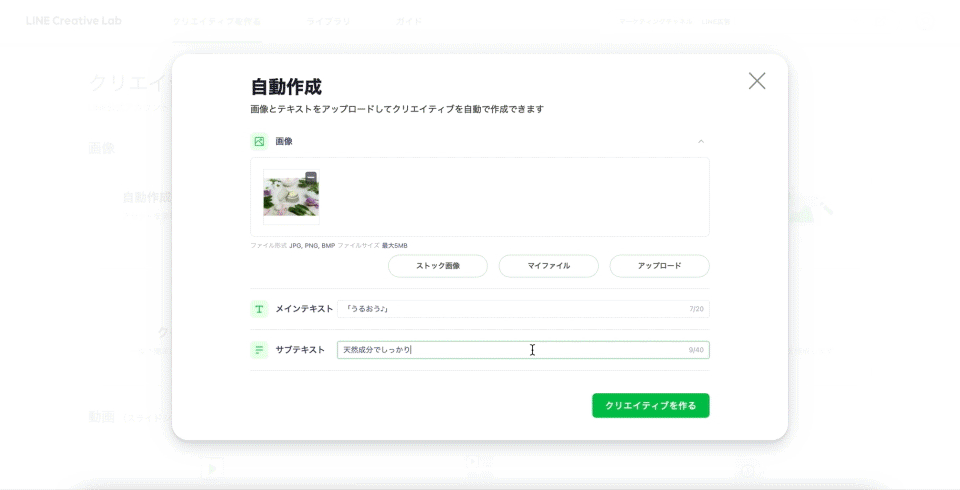This screenshot has width=960, height=490.
Task: Open マイファイル my files
Action: tap(549, 266)
